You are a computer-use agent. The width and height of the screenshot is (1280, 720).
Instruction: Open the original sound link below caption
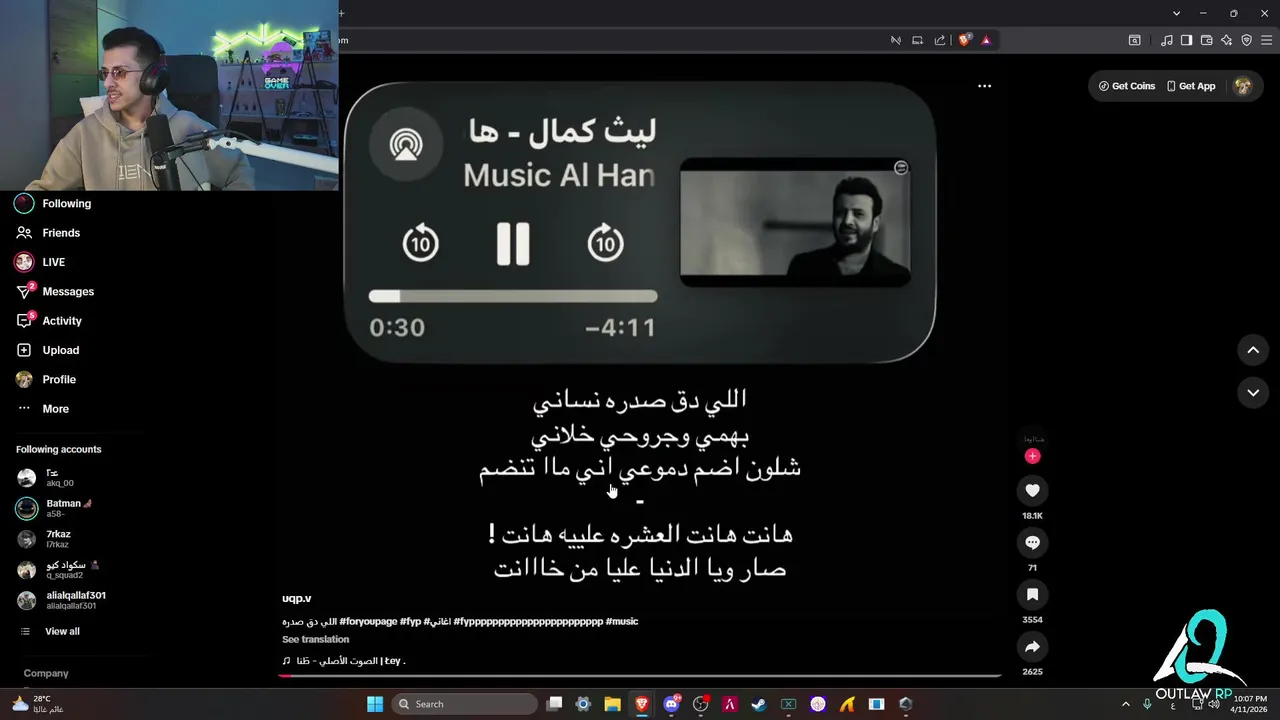pos(344,661)
